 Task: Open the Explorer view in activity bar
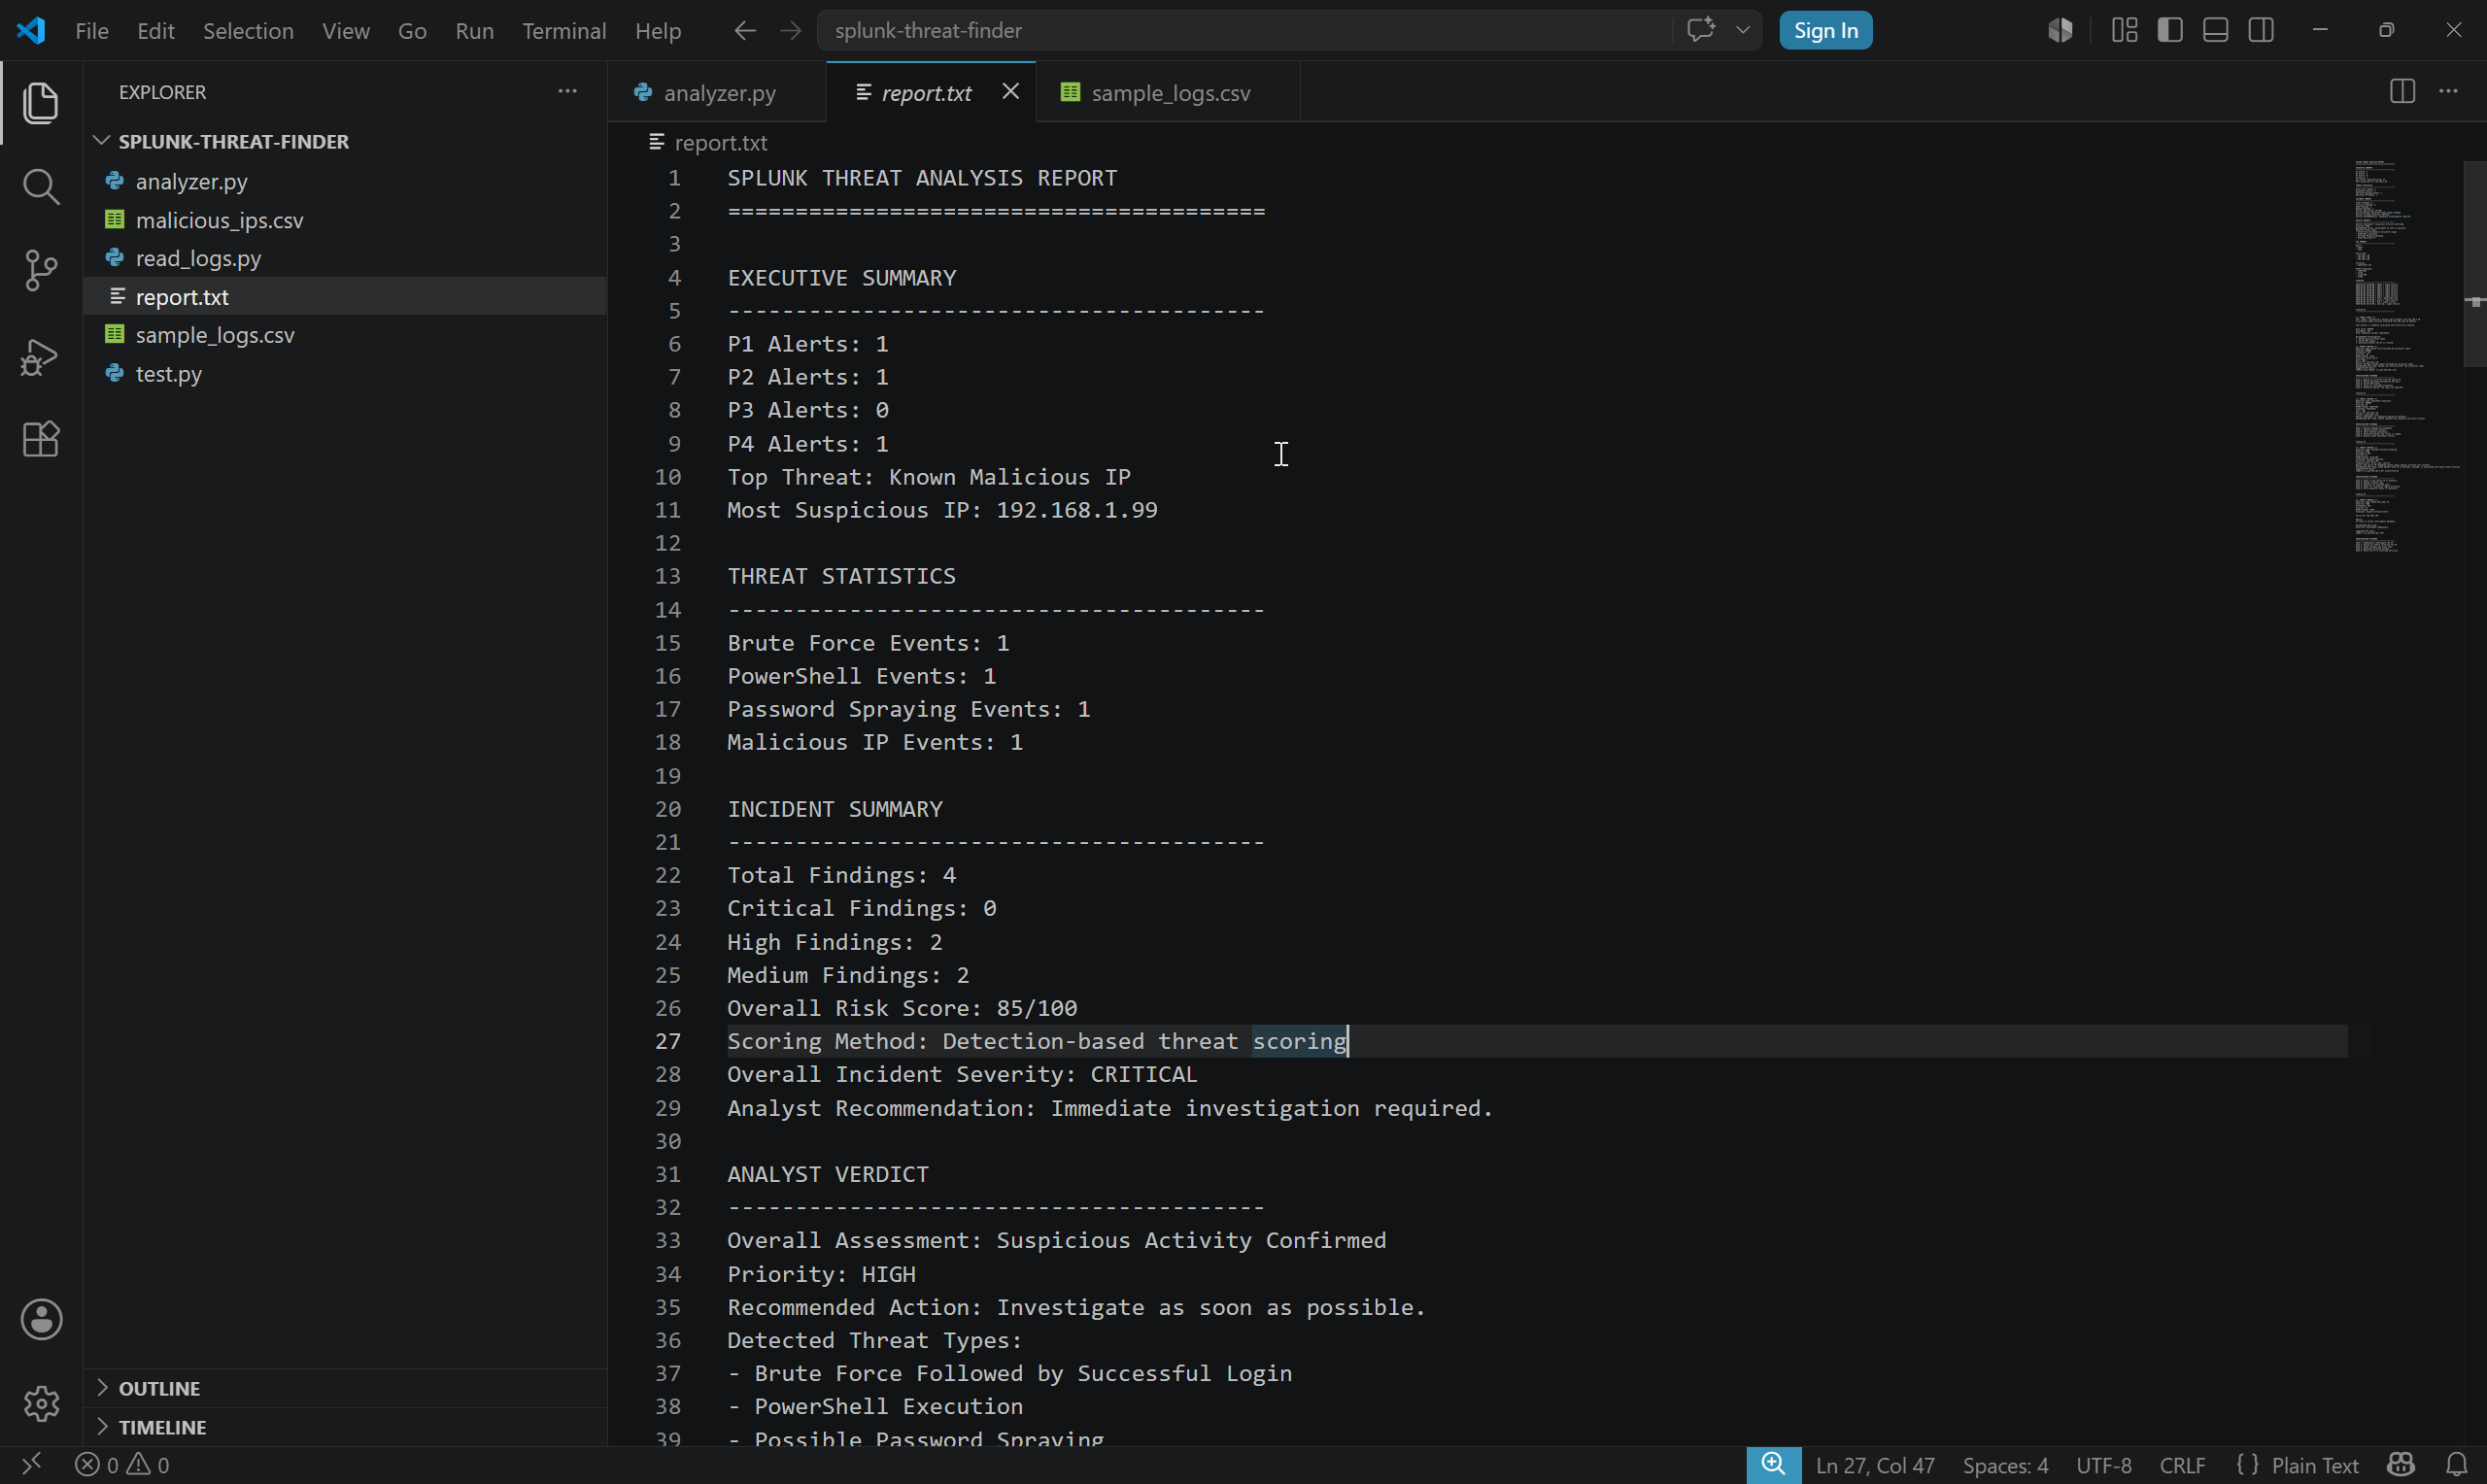[40, 103]
